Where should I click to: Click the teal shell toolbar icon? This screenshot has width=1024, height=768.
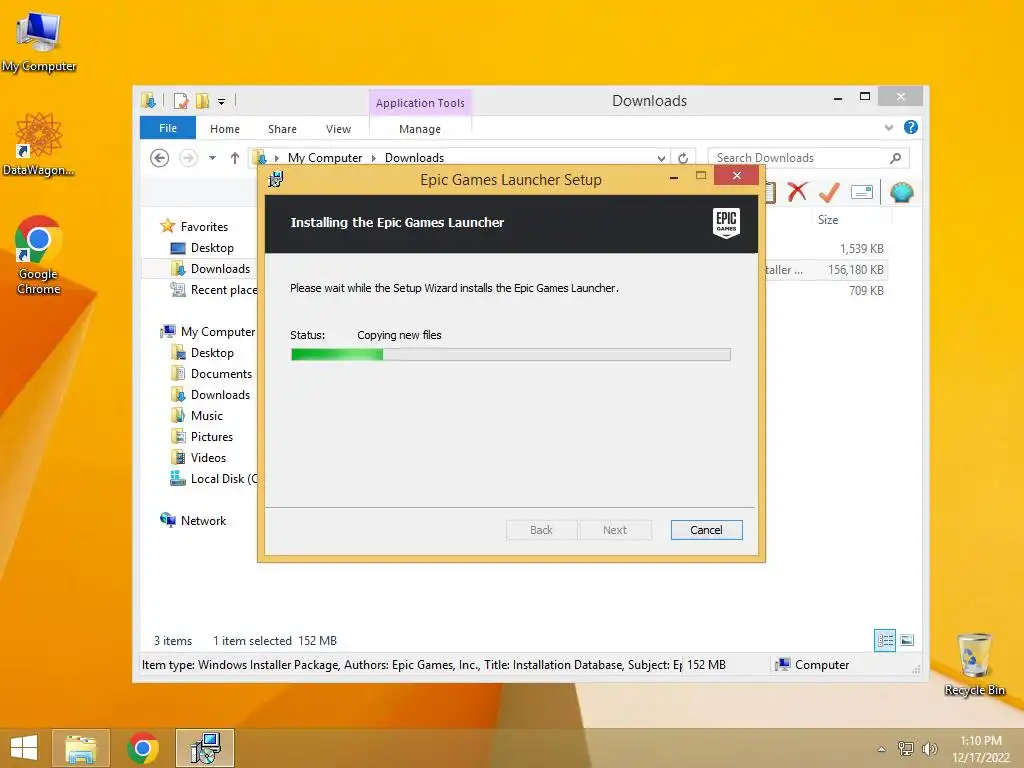902,192
